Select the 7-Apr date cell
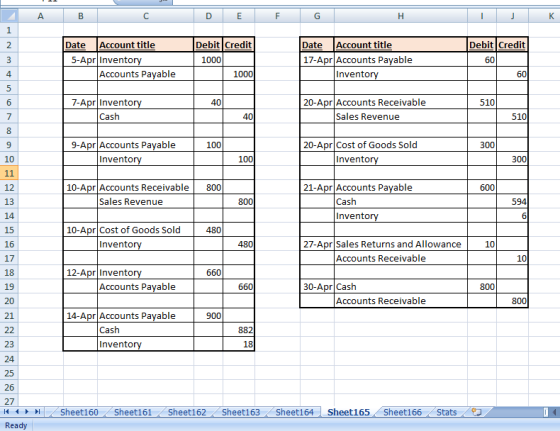The height and width of the screenshot is (431, 560). [80, 102]
